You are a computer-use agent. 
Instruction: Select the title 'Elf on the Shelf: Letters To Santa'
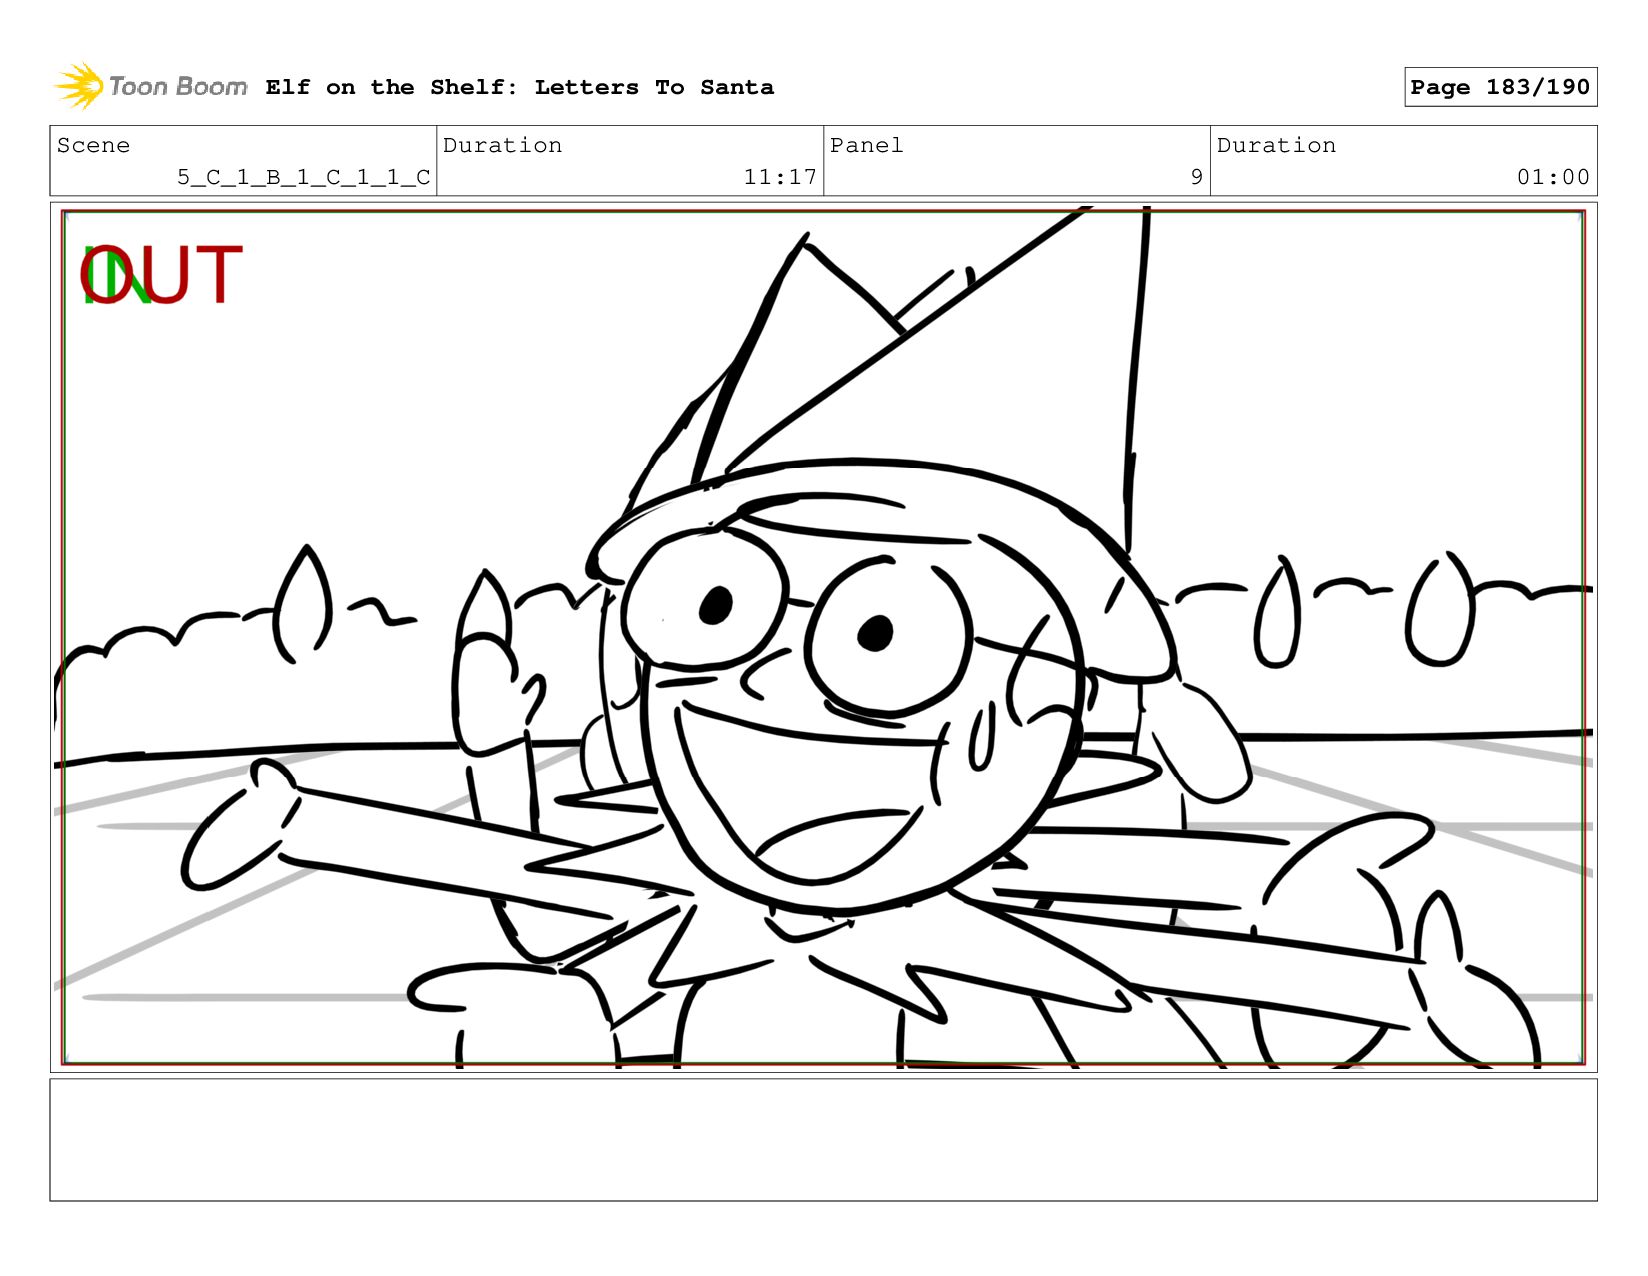pos(519,87)
